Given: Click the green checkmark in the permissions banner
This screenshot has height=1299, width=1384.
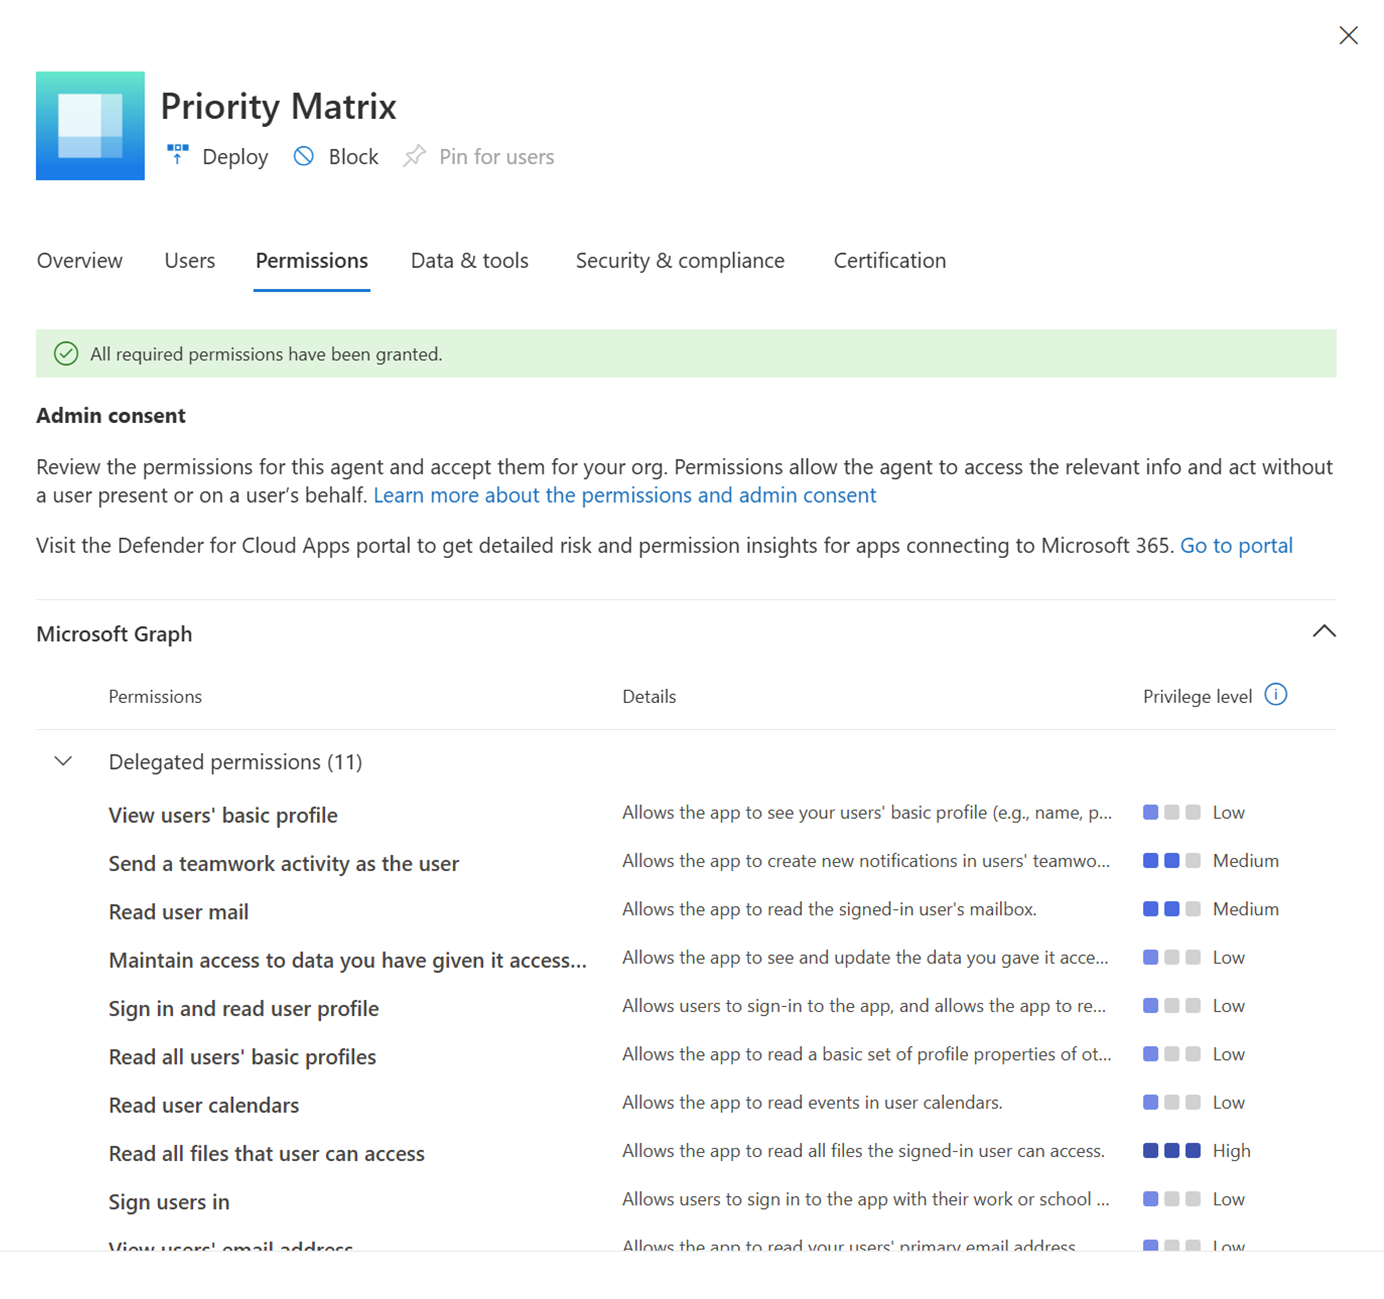Looking at the screenshot, I should 66,353.
